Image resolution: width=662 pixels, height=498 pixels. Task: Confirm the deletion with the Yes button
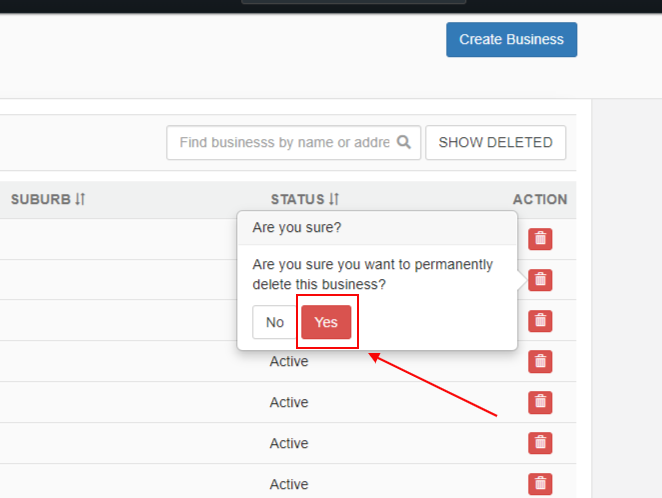pyautogui.click(x=326, y=322)
